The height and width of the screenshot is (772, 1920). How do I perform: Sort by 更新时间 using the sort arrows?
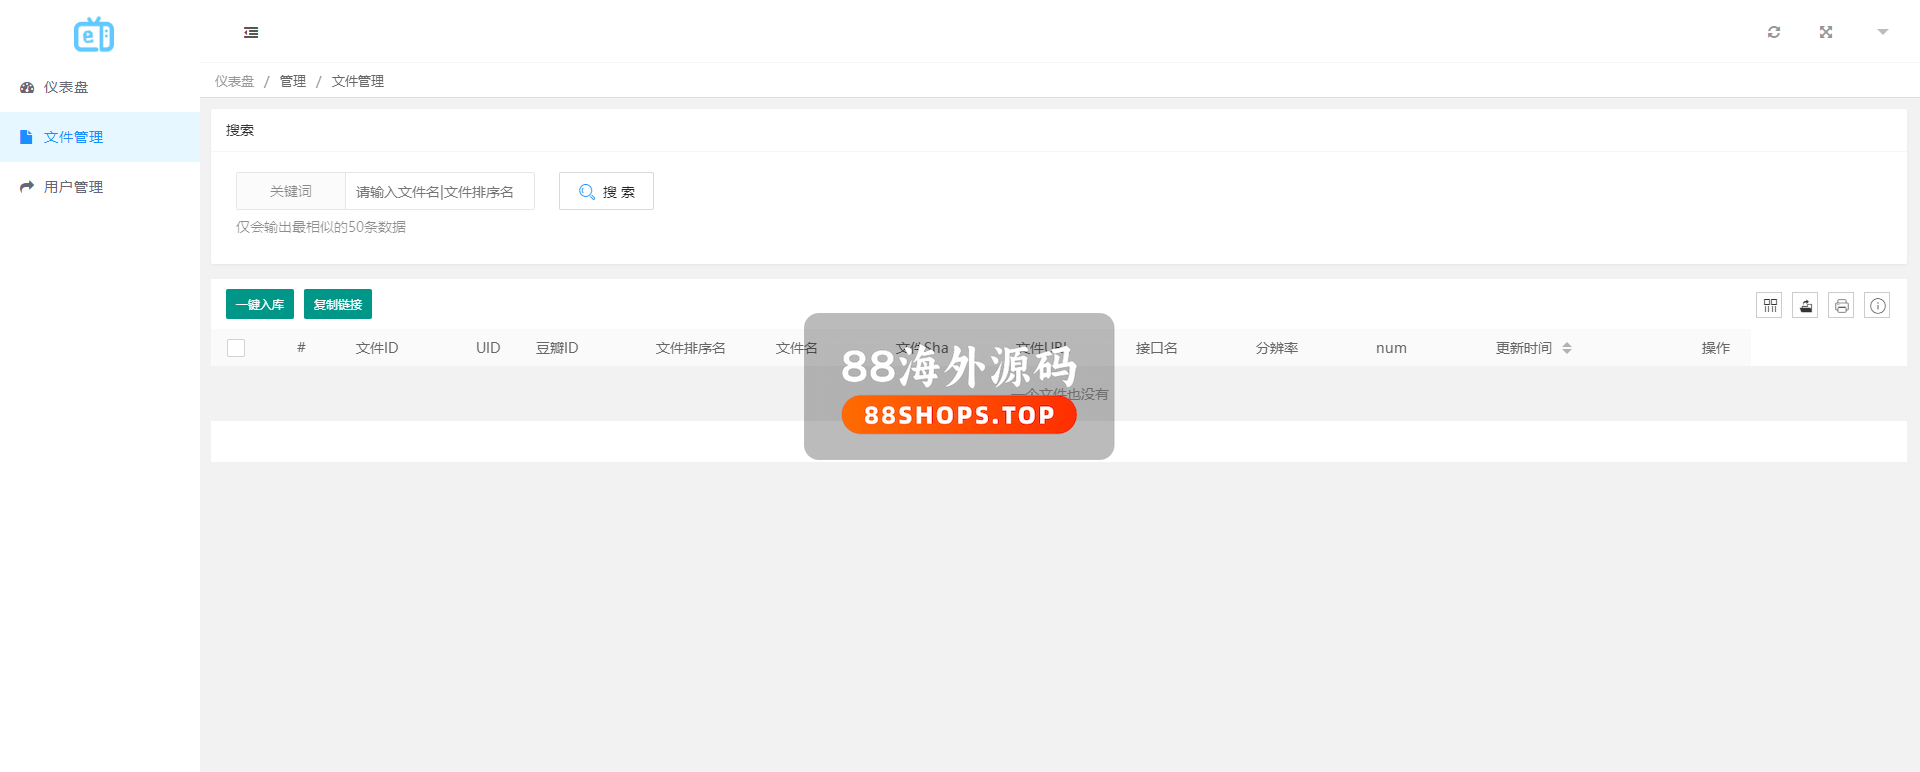(1567, 348)
